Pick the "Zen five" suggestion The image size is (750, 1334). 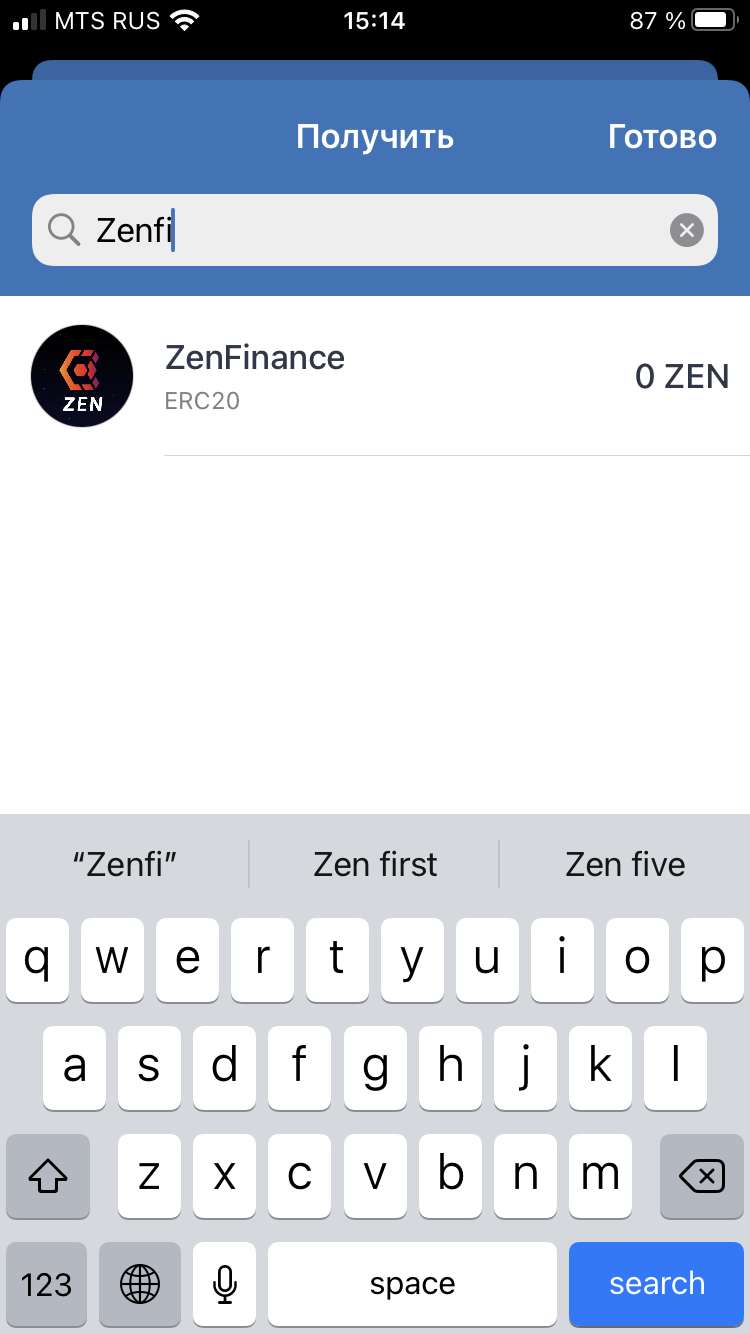625,864
